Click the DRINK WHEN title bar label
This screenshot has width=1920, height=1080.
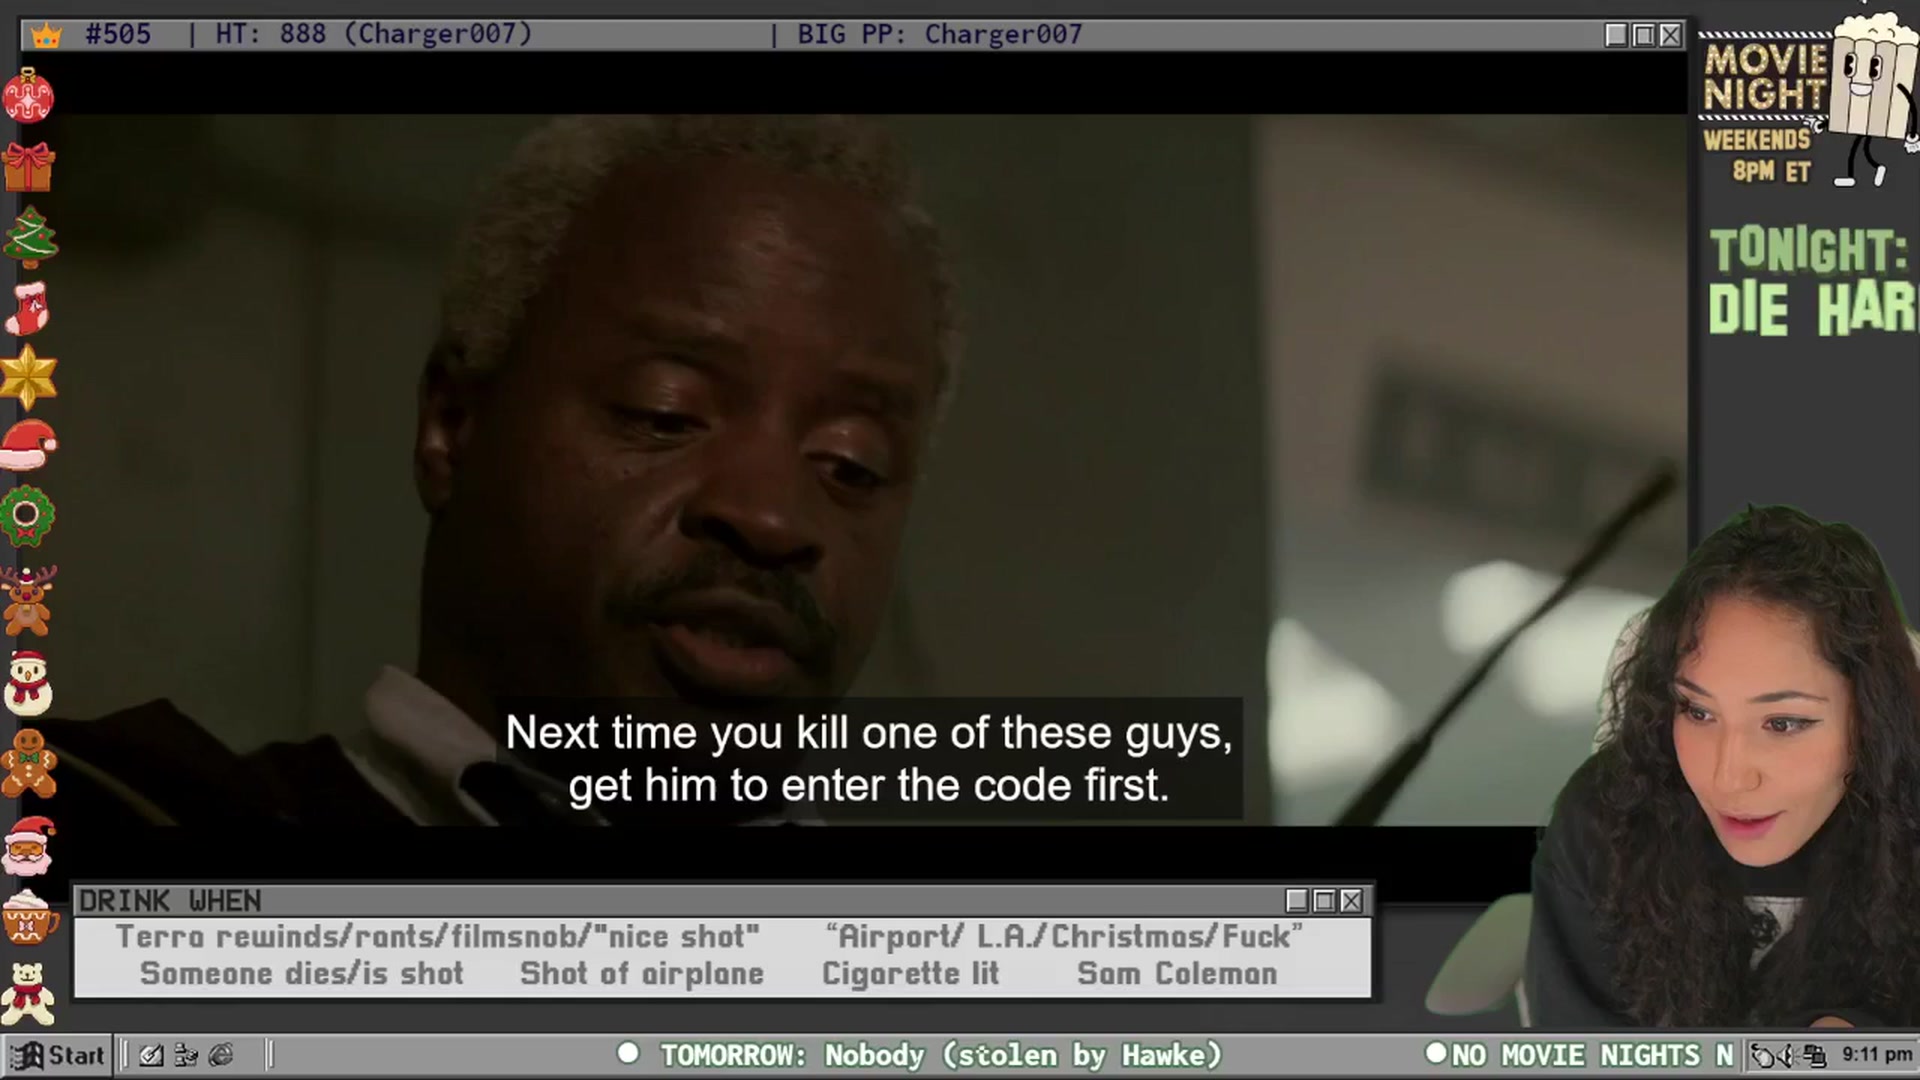coord(170,901)
